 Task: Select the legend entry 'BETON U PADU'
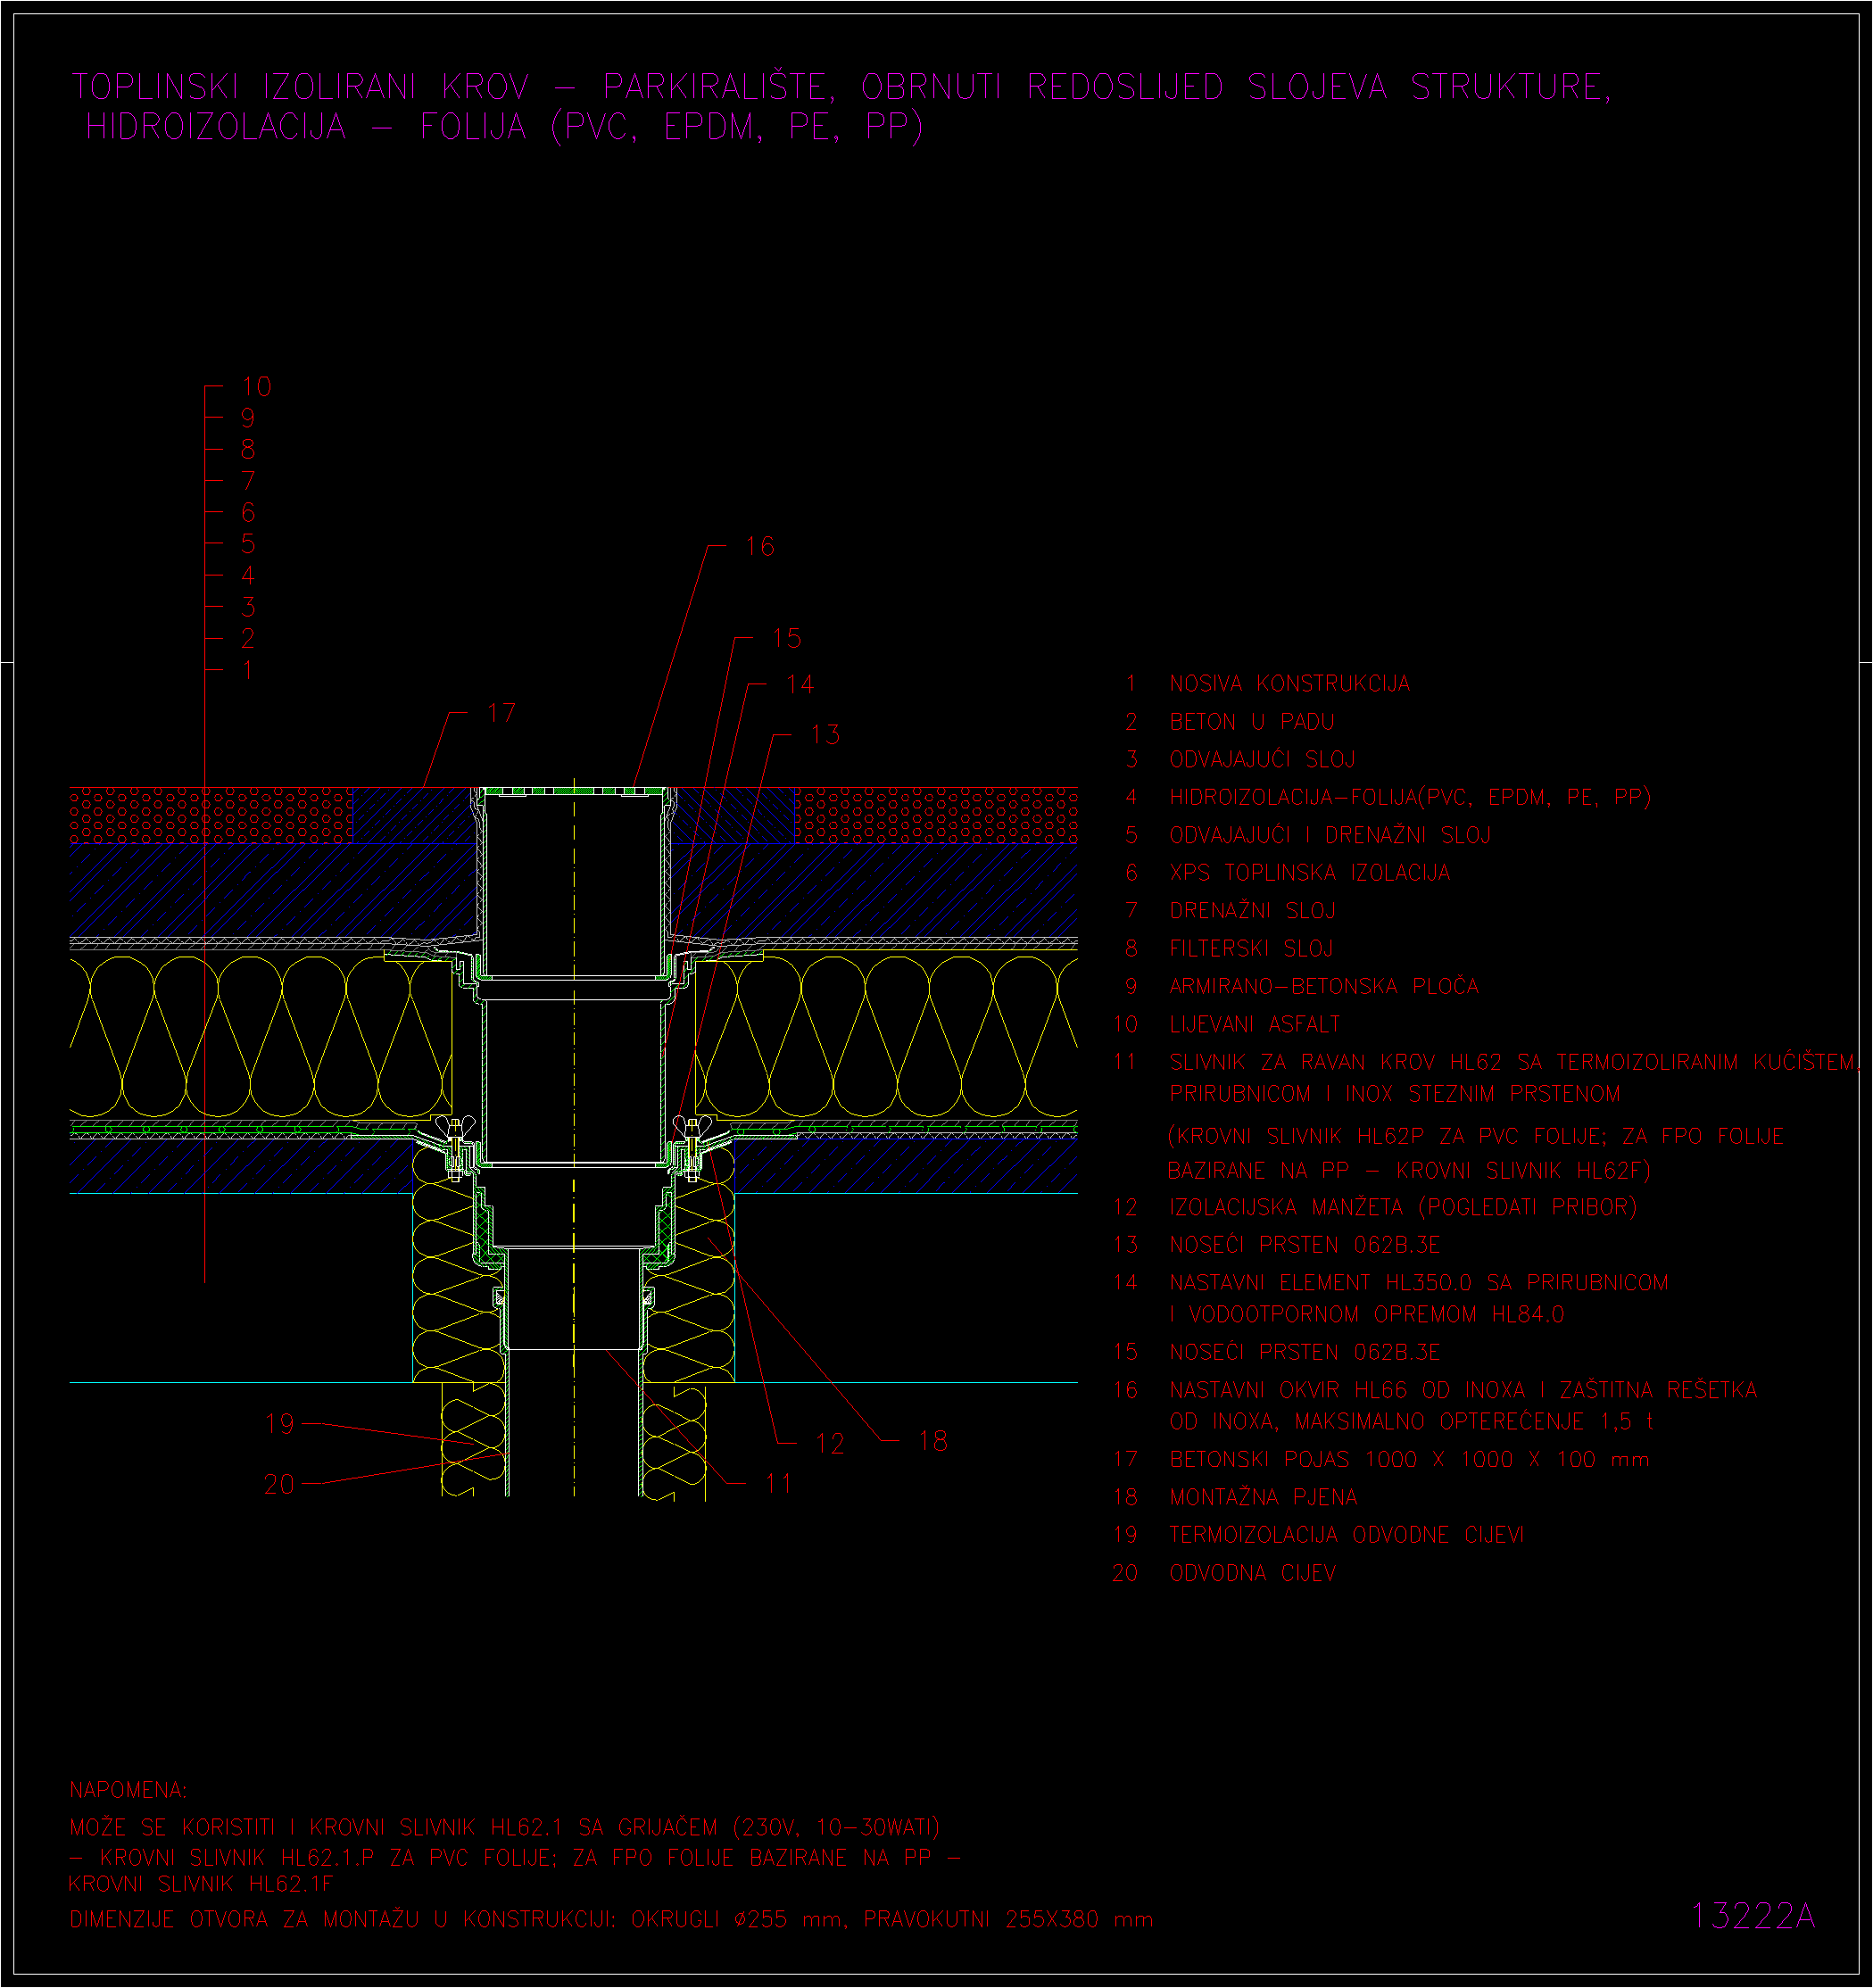click(x=1252, y=722)
